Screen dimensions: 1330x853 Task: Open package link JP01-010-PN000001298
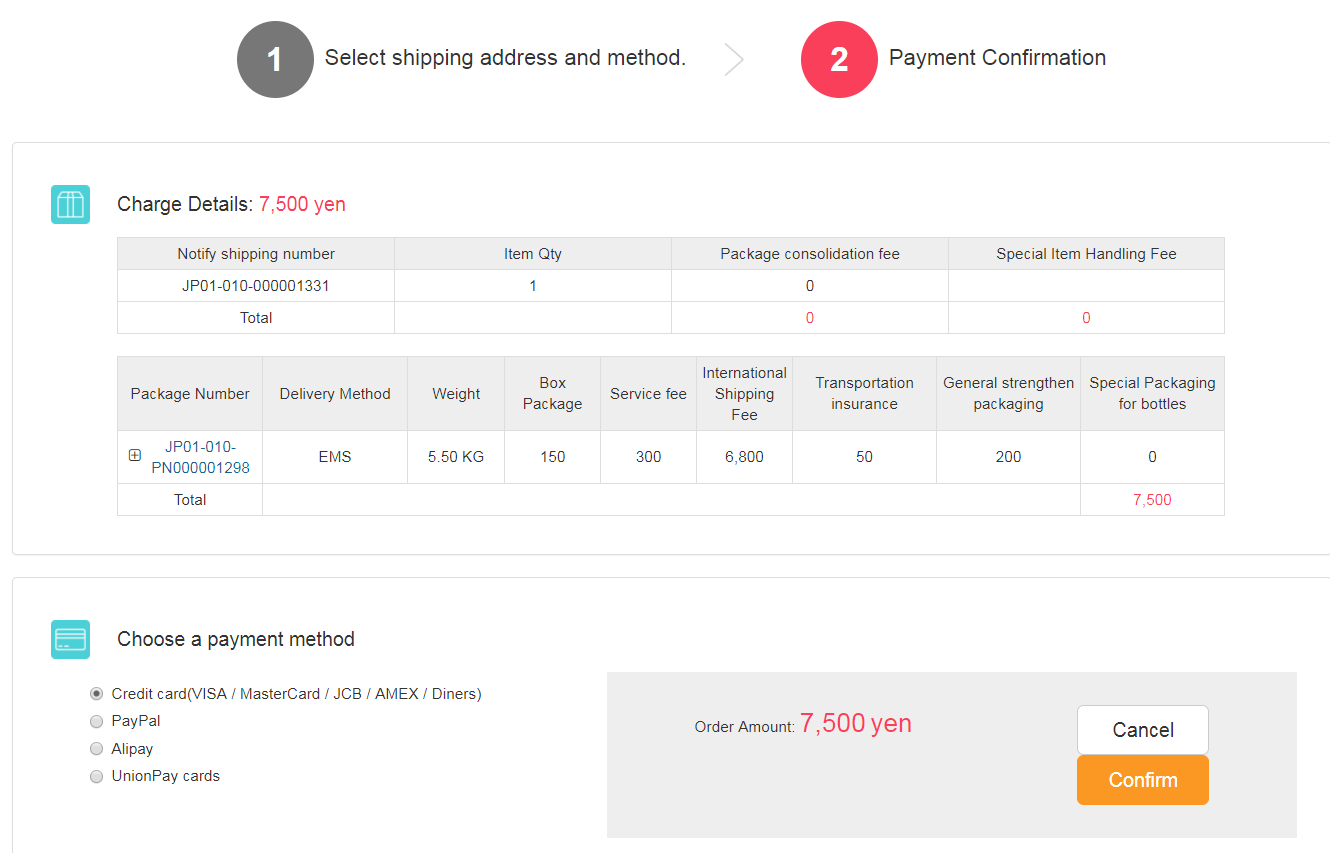[200, 457]
